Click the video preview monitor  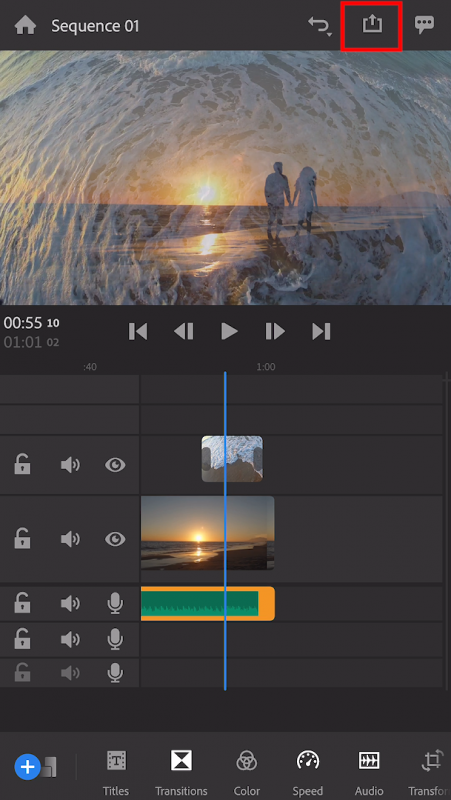(x=226, y=177)
